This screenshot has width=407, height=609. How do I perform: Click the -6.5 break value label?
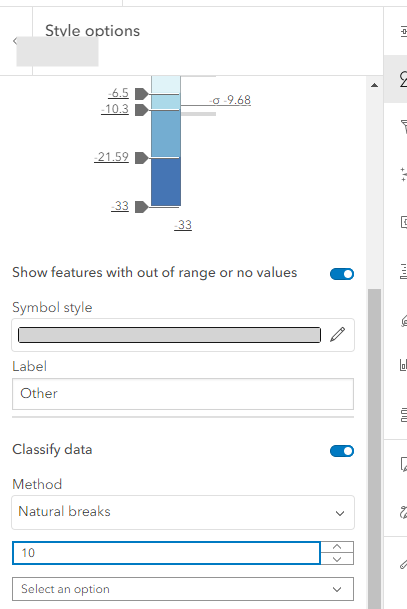[x=118, y=93]
